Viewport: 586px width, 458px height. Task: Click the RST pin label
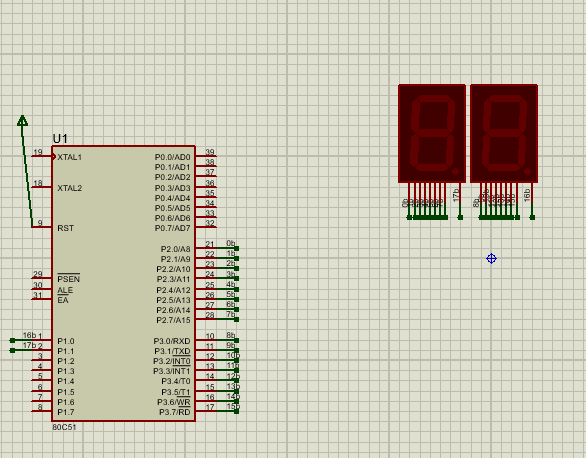pos(65,228)
